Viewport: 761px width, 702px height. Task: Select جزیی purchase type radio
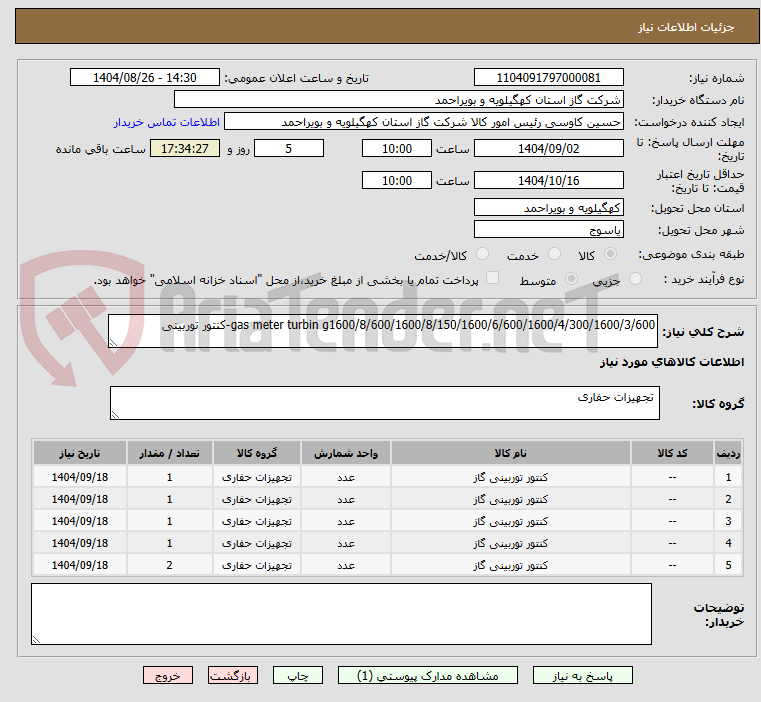tap(637, 280)
